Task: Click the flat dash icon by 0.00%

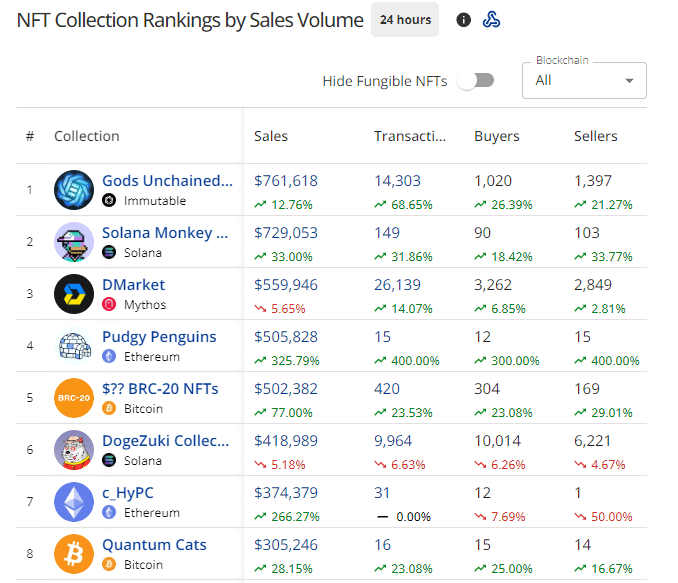Action: 382,516
